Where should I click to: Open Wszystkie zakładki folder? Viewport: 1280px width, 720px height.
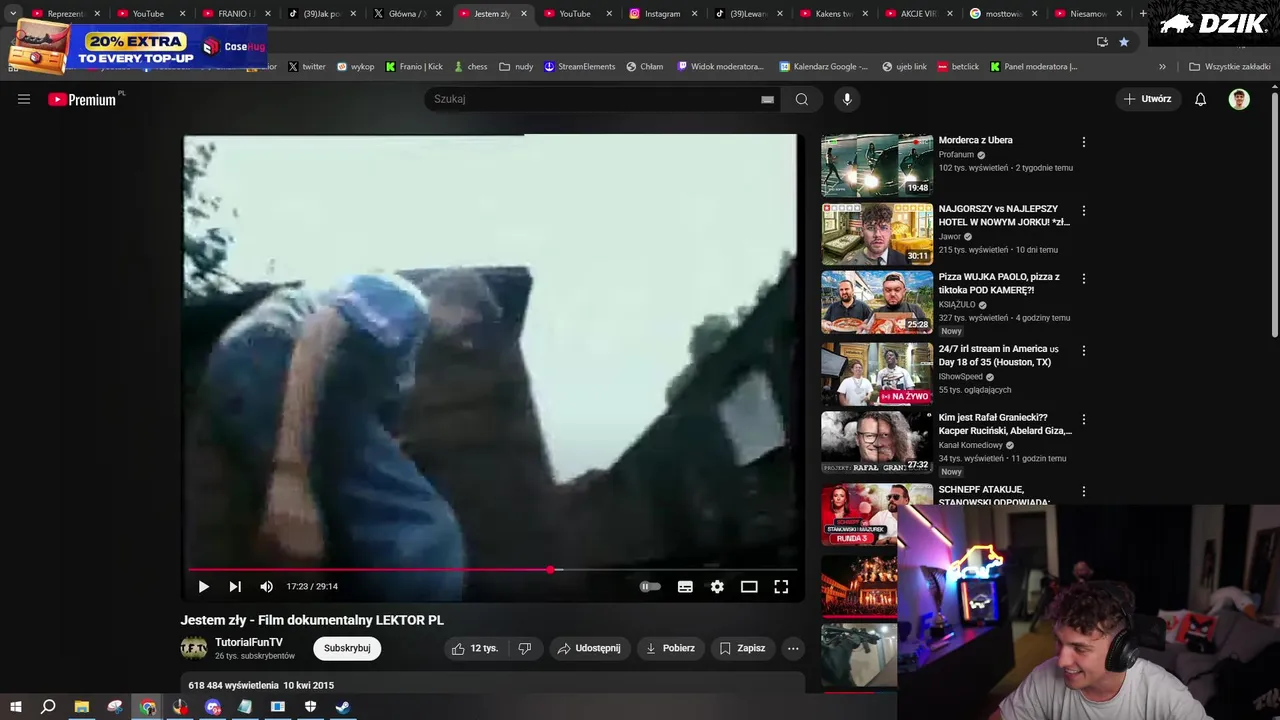tap(1230, 67)
